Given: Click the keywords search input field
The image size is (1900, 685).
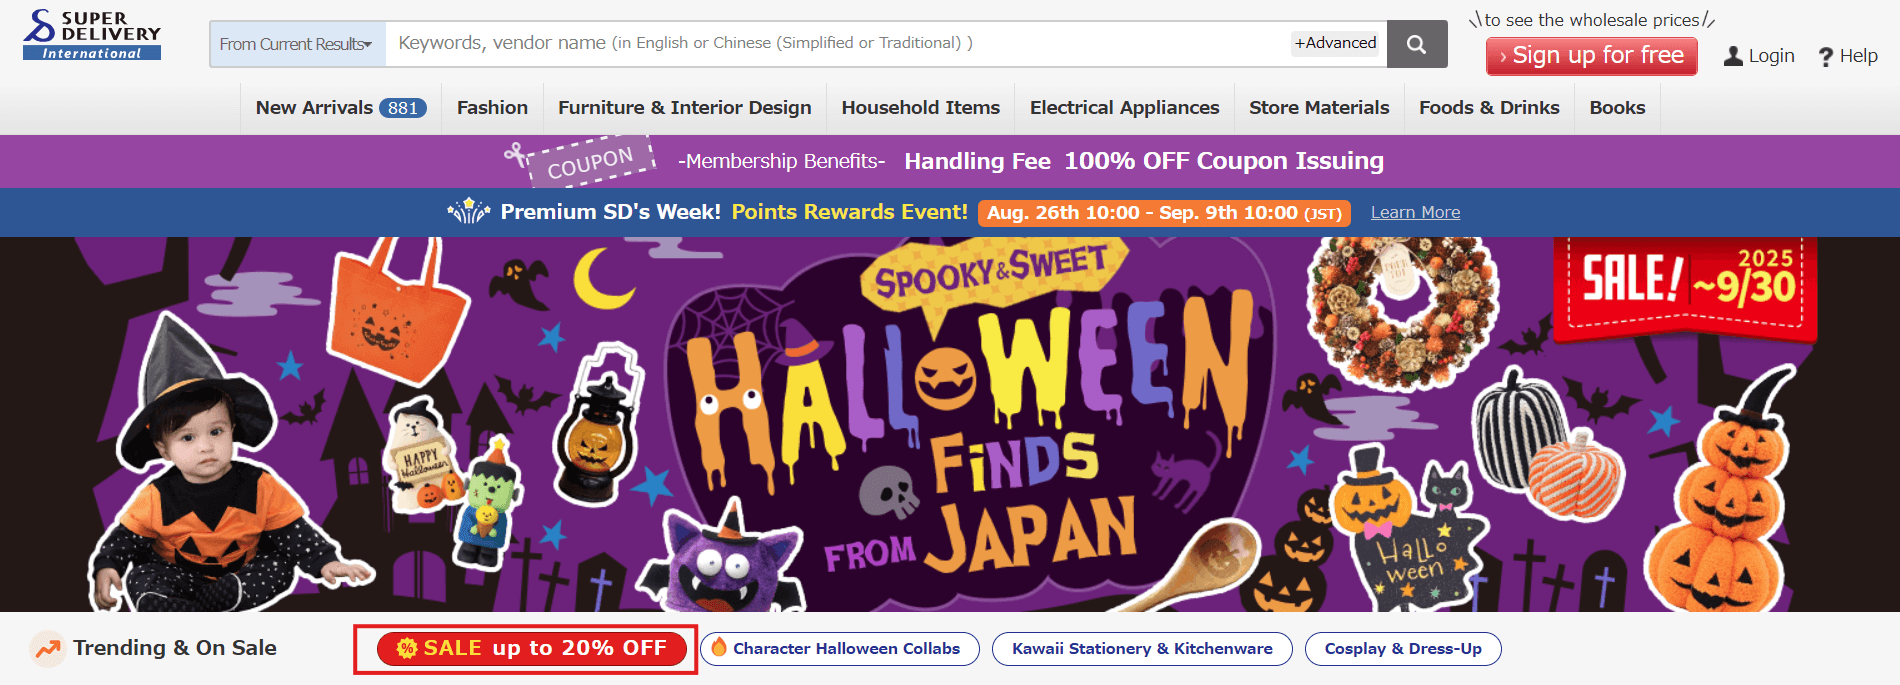Looking at the screenshot, I should tap(838, 44).
